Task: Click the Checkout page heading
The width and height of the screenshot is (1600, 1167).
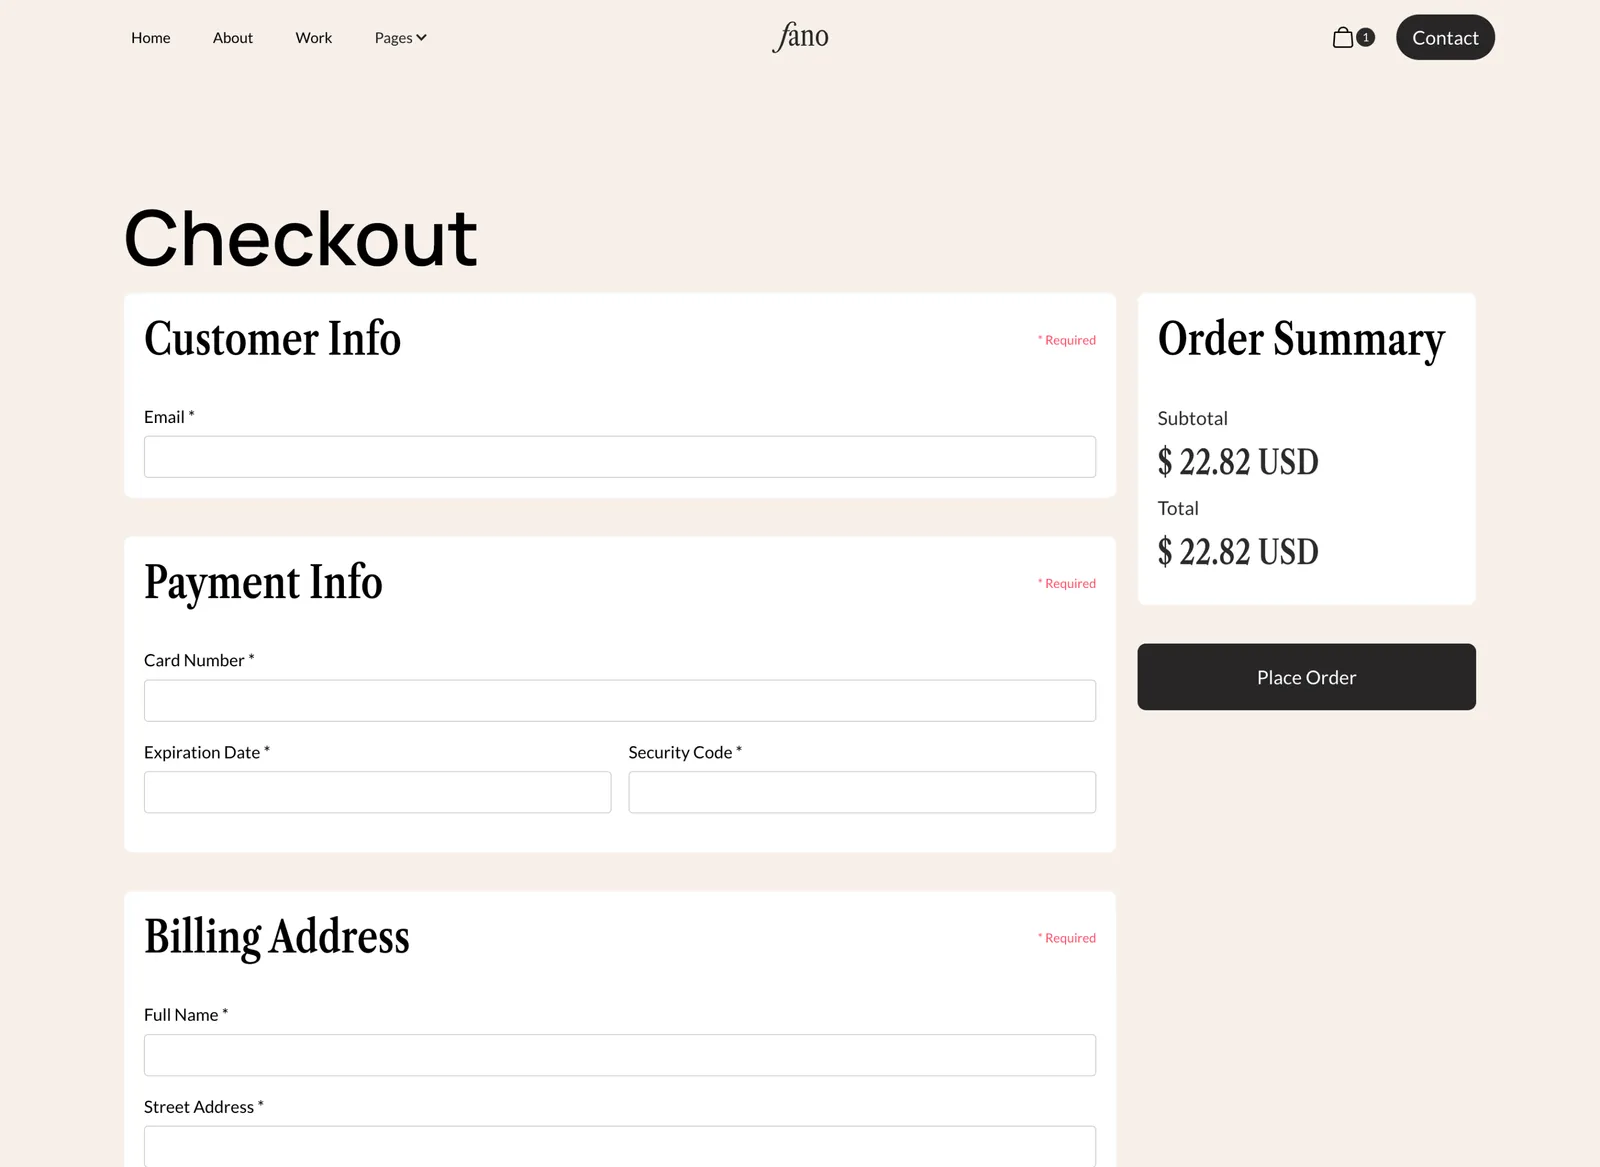Action: tap(299, 238)
